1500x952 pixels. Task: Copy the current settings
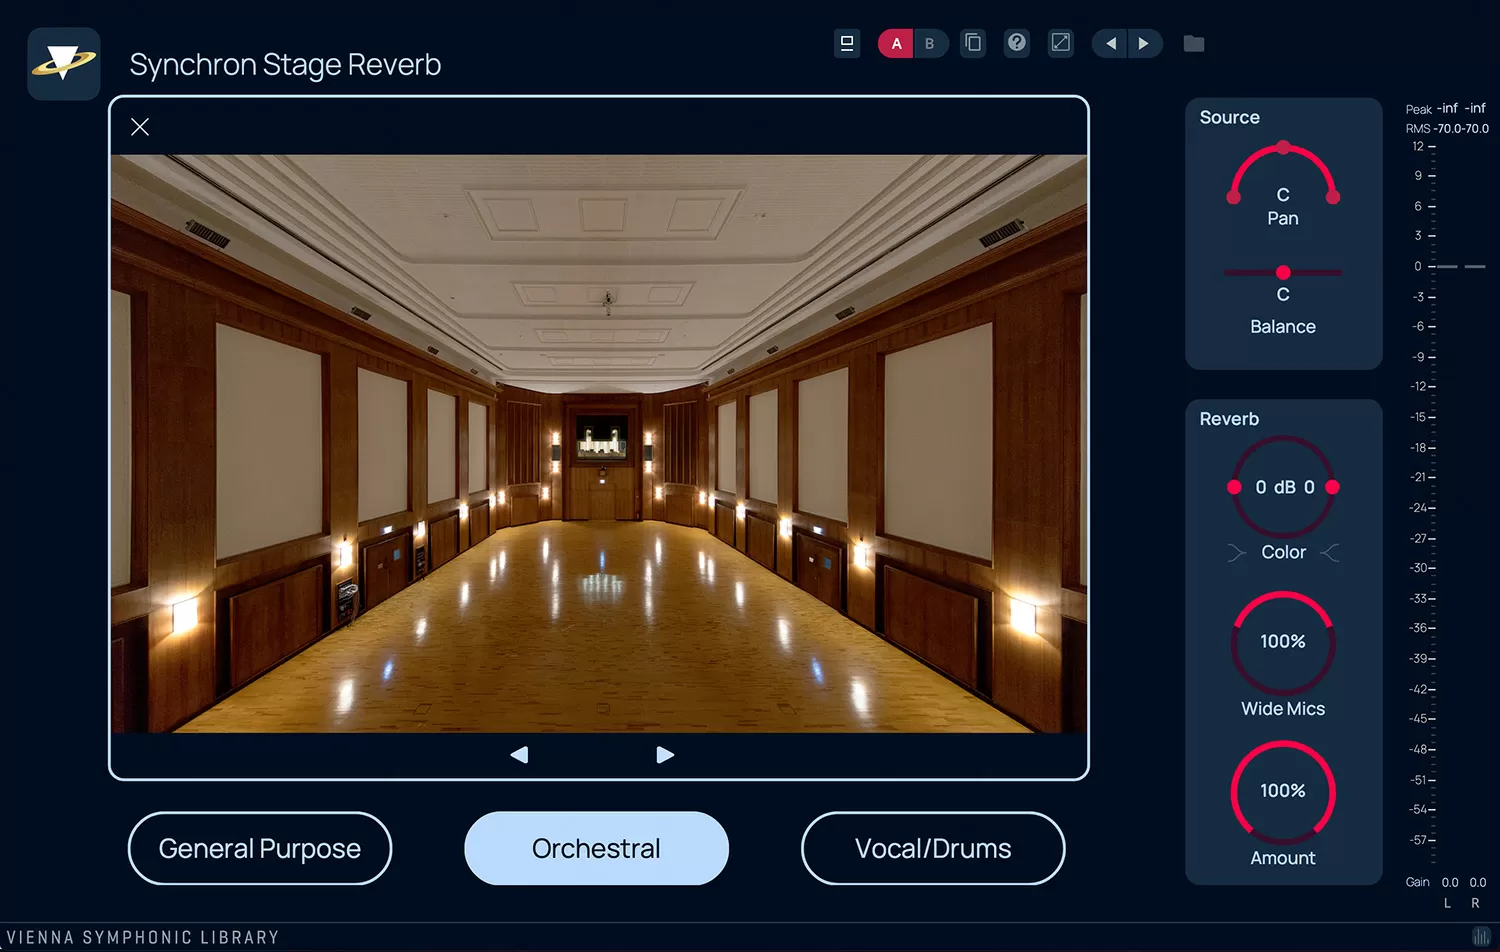(x=972, y=43)
